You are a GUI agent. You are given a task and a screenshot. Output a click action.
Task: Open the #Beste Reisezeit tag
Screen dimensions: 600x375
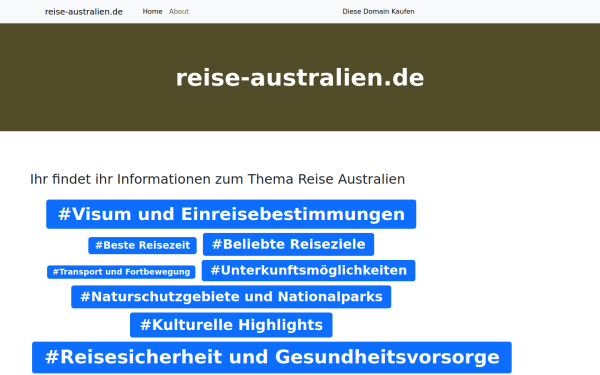tap(142, 245)
